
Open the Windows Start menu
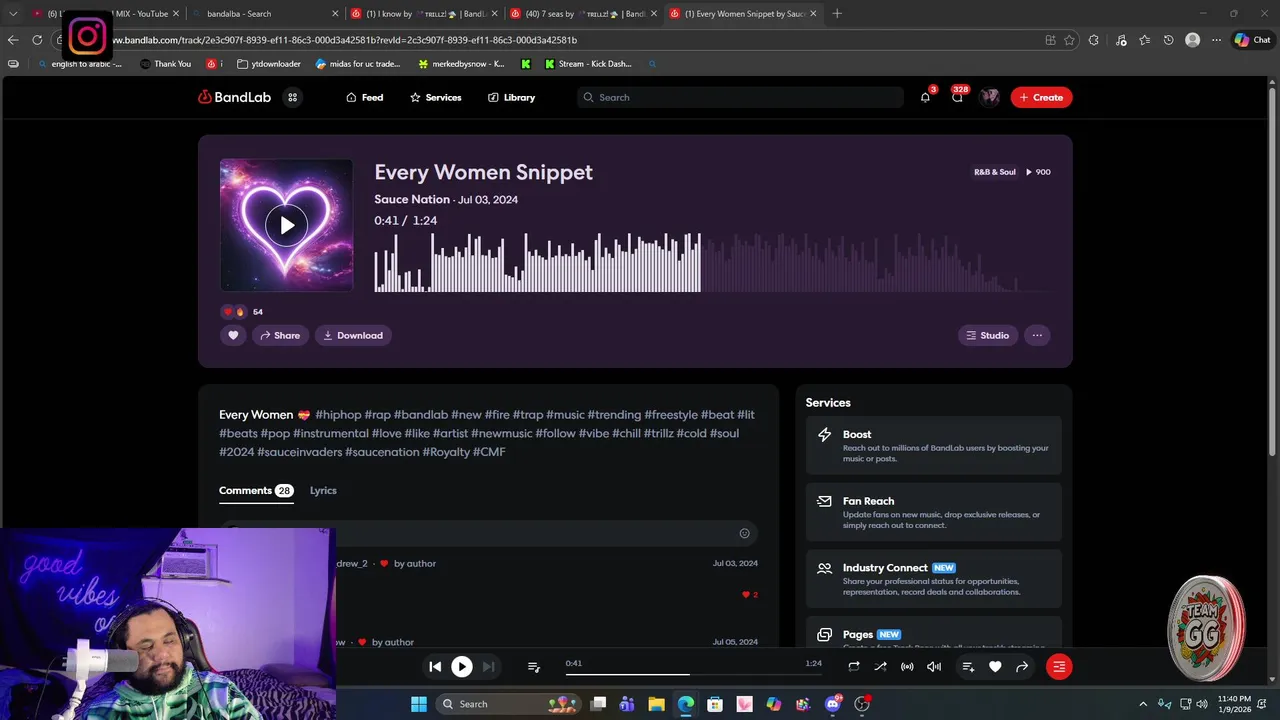click(419, 704)
